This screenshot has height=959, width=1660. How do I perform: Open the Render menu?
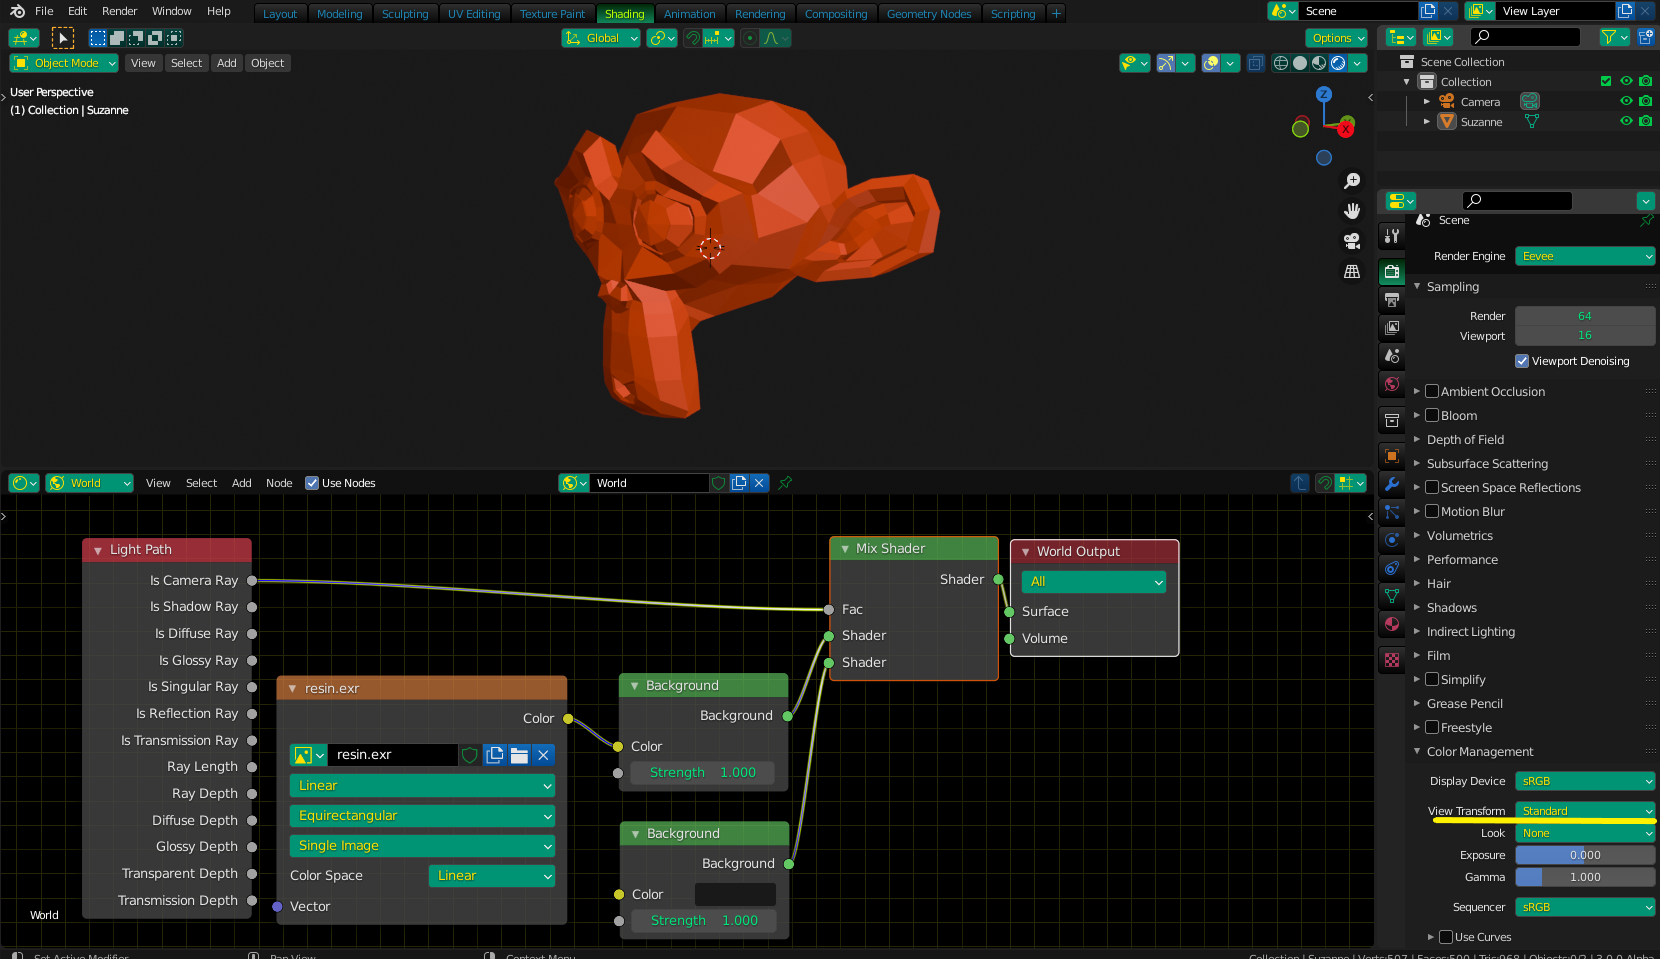(119, 11)
